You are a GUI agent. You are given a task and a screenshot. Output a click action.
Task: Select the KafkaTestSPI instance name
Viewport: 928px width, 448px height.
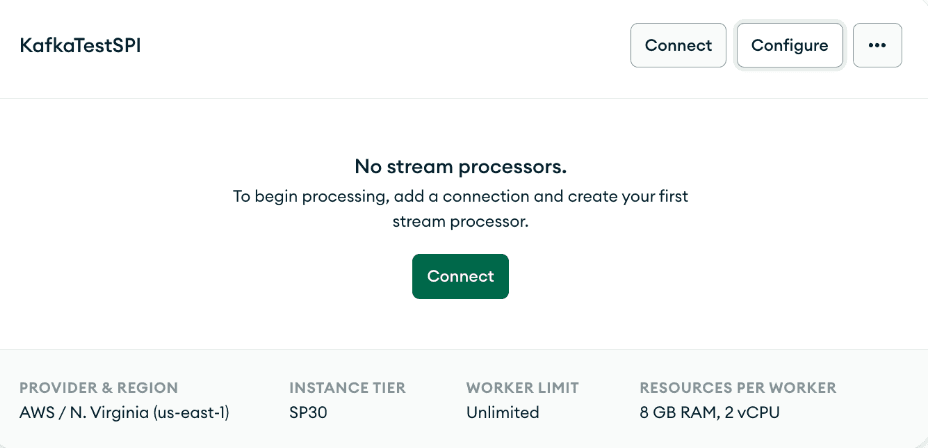[80, 46]
